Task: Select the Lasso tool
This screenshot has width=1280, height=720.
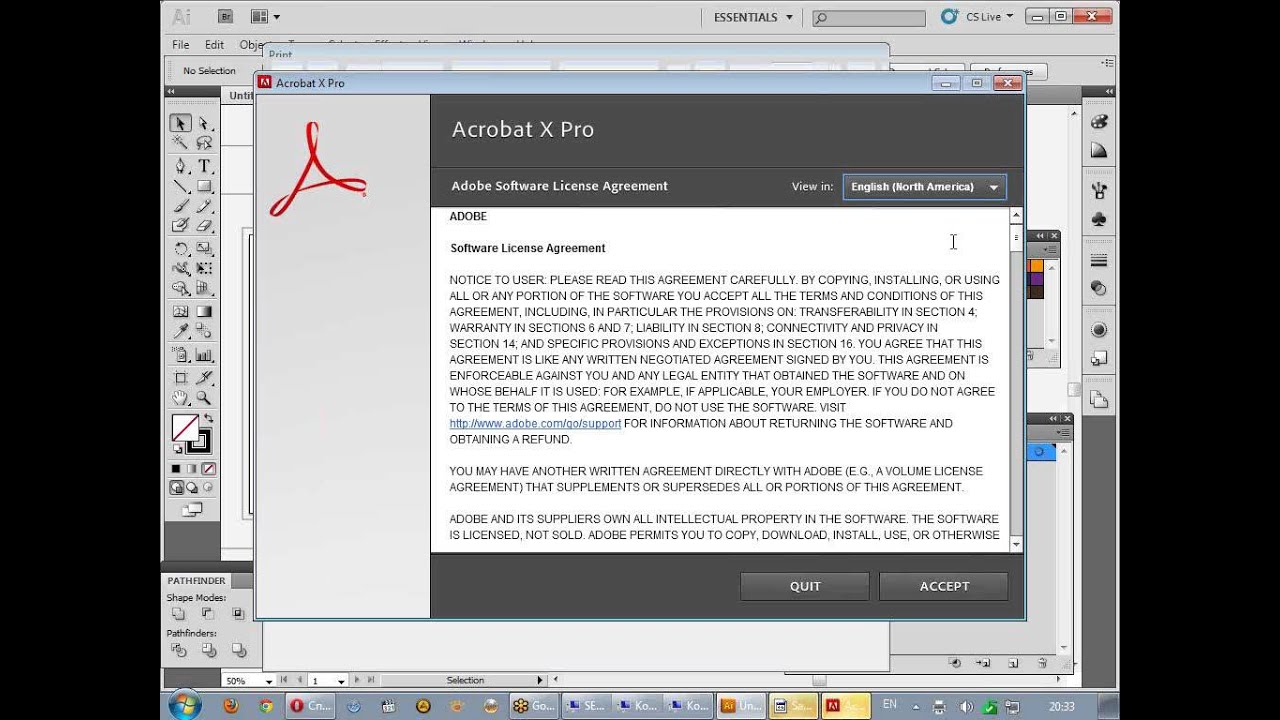Action: coord(204,143)
